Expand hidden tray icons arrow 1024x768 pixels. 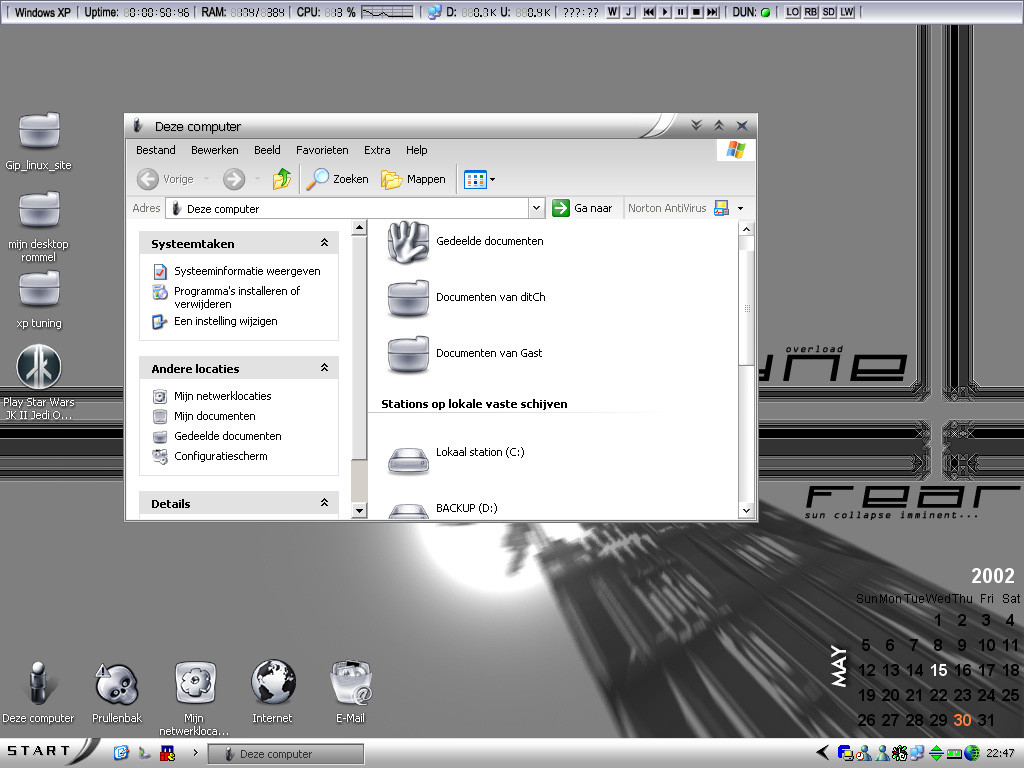click(x=823, y=753)
